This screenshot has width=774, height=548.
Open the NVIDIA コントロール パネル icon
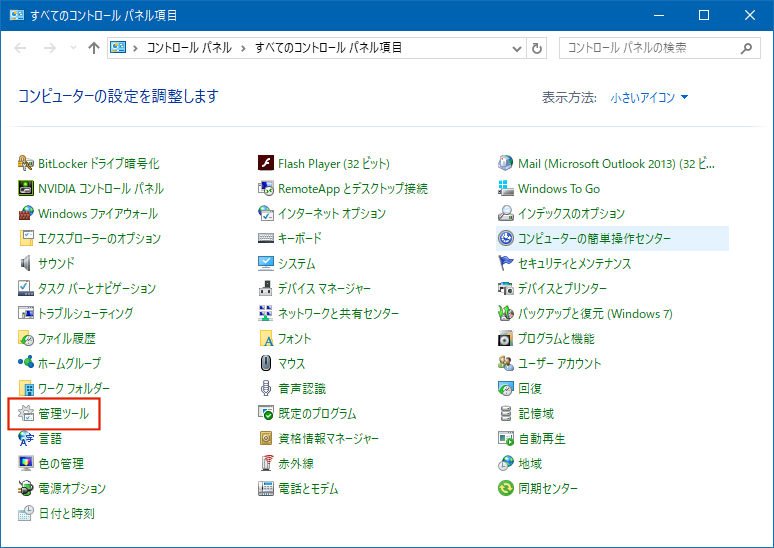coord(26,188)
